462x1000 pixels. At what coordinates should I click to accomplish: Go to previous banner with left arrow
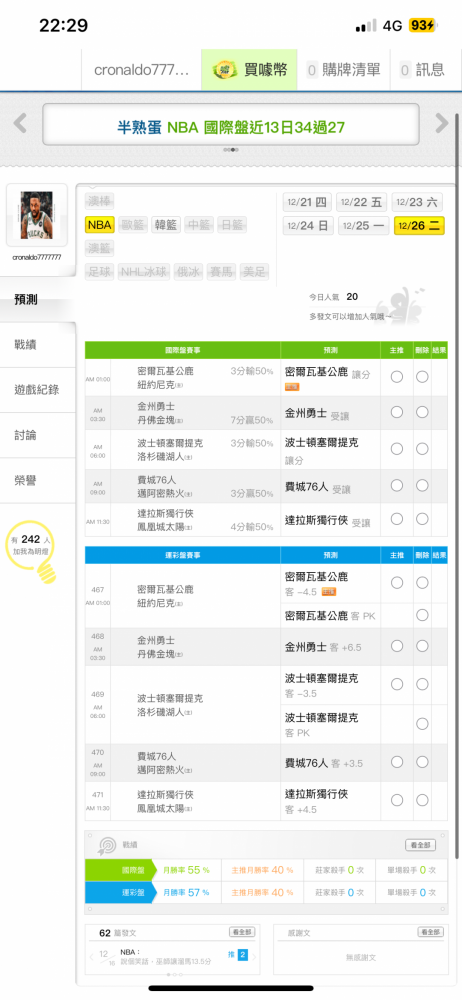[x=20, y=123]
